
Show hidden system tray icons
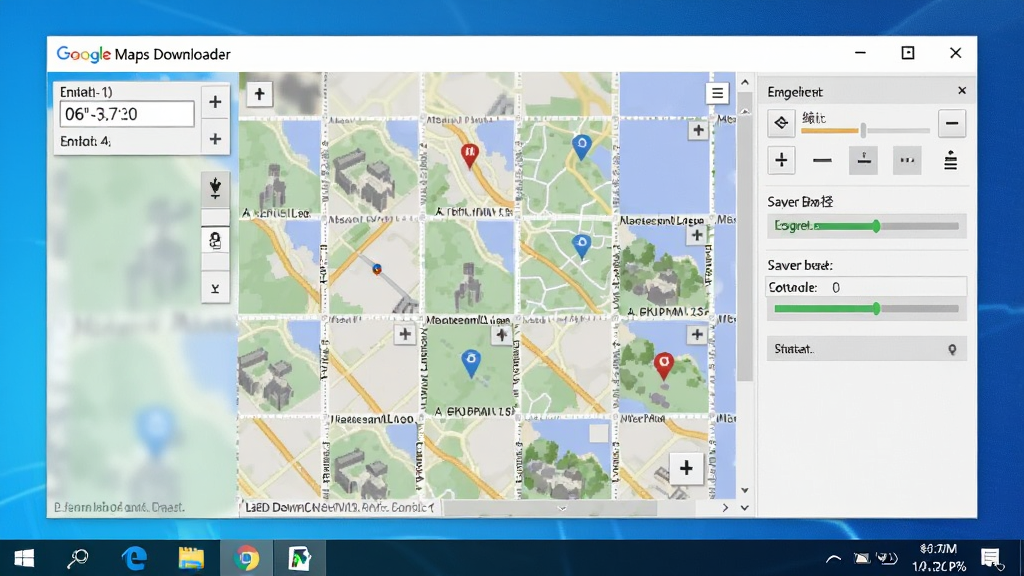(833, 558)
